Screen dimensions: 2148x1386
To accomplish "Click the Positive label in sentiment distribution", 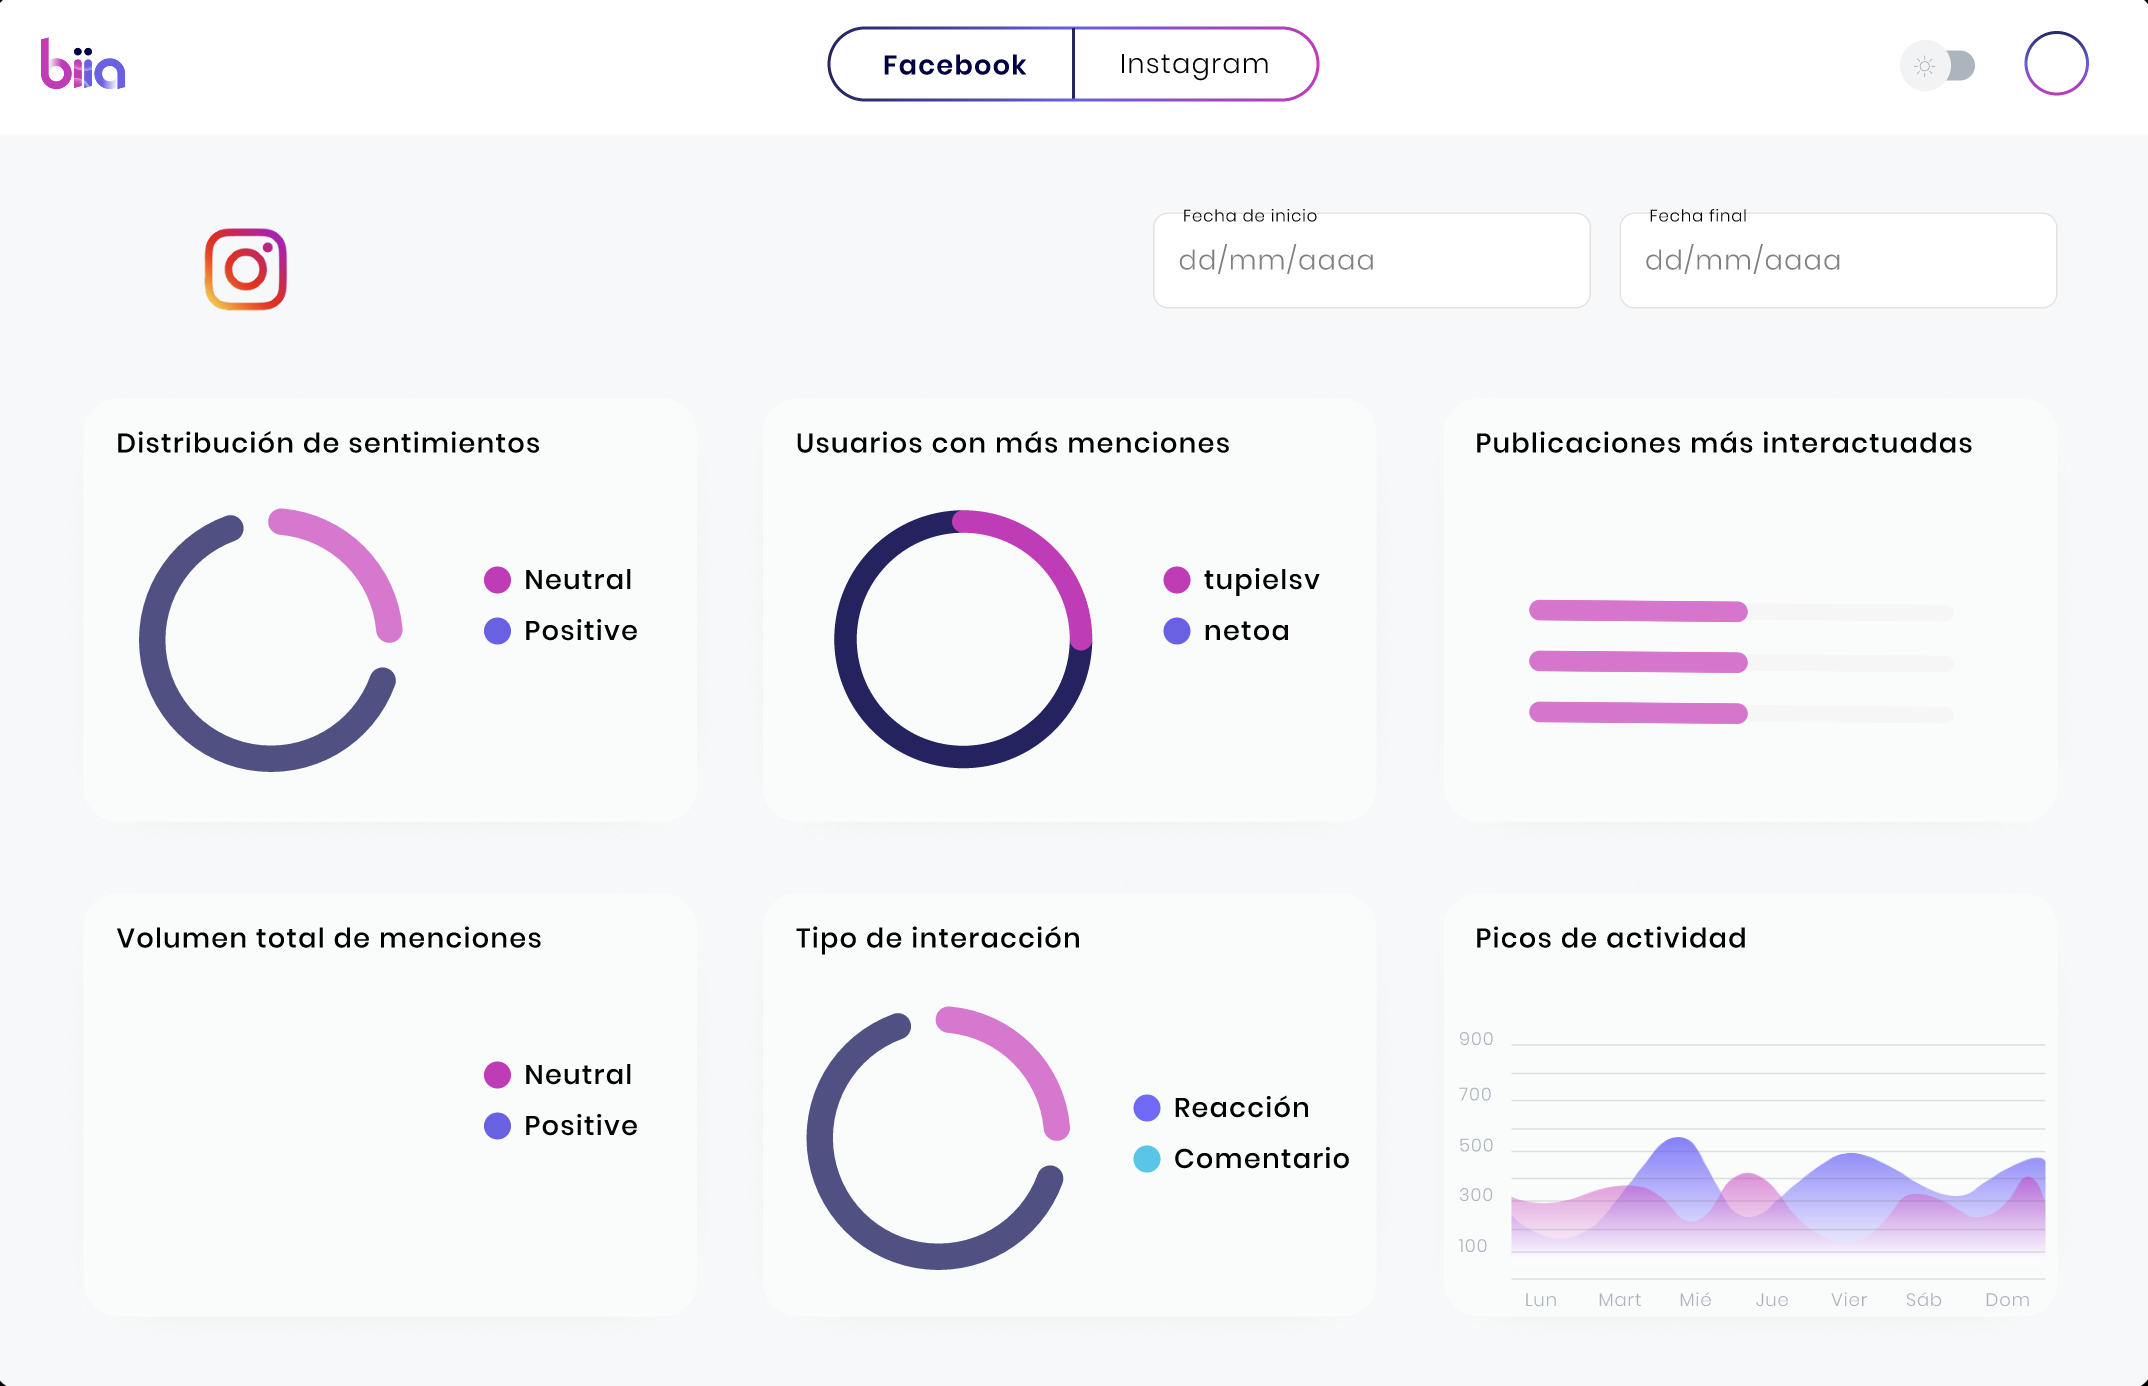I will tap(580, 631).
